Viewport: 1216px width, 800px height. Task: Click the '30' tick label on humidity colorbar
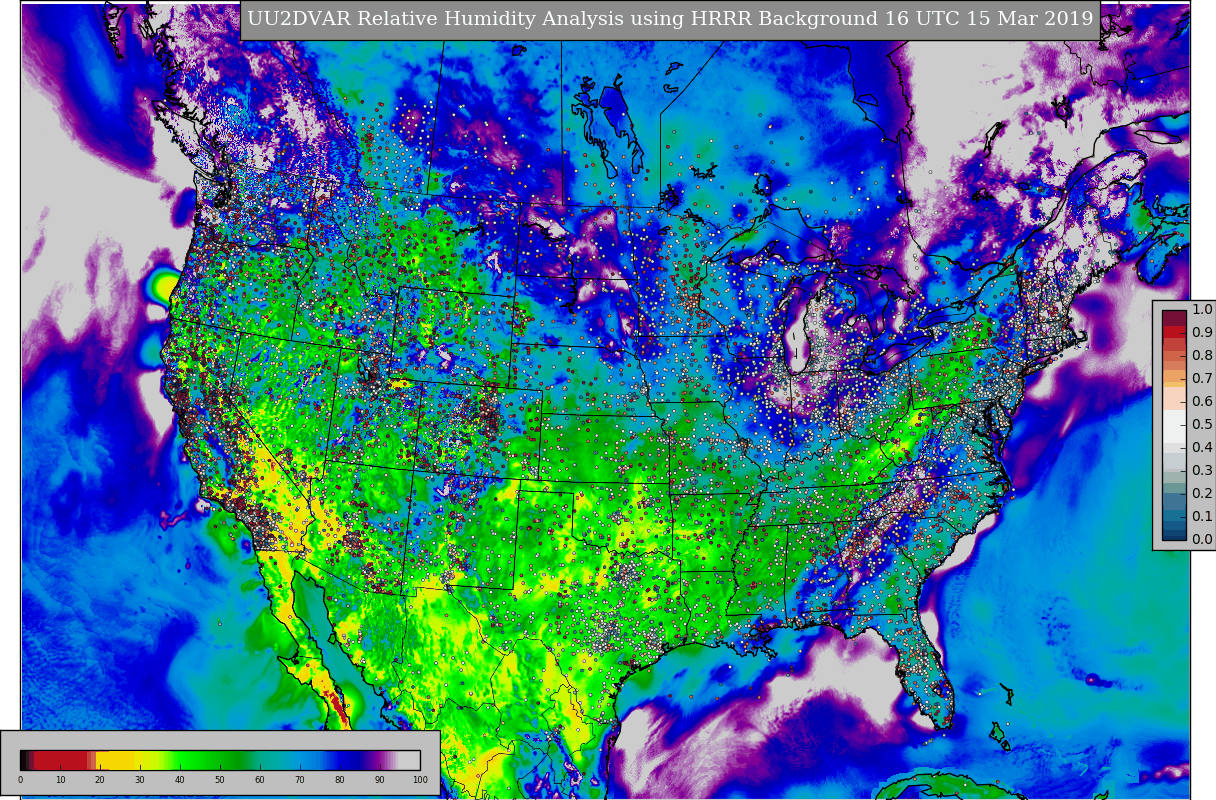(140, 780)
